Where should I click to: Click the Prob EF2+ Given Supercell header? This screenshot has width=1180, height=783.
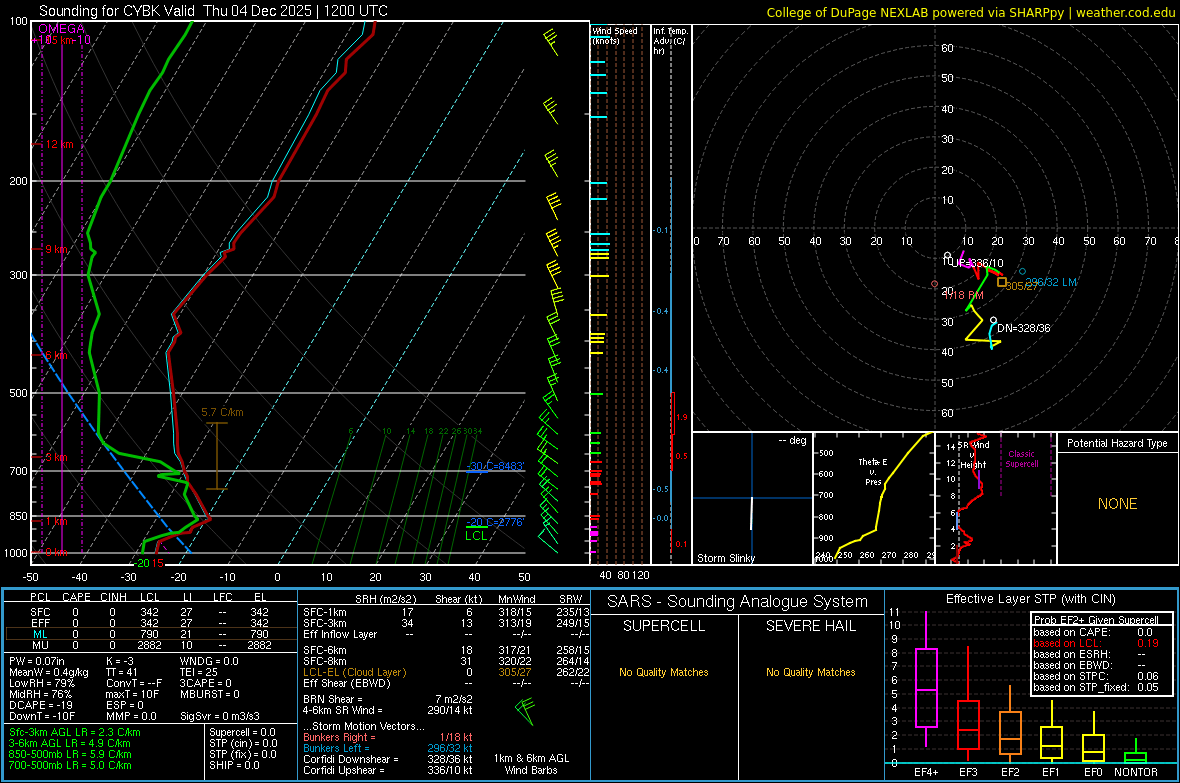tap(1096, 620)
